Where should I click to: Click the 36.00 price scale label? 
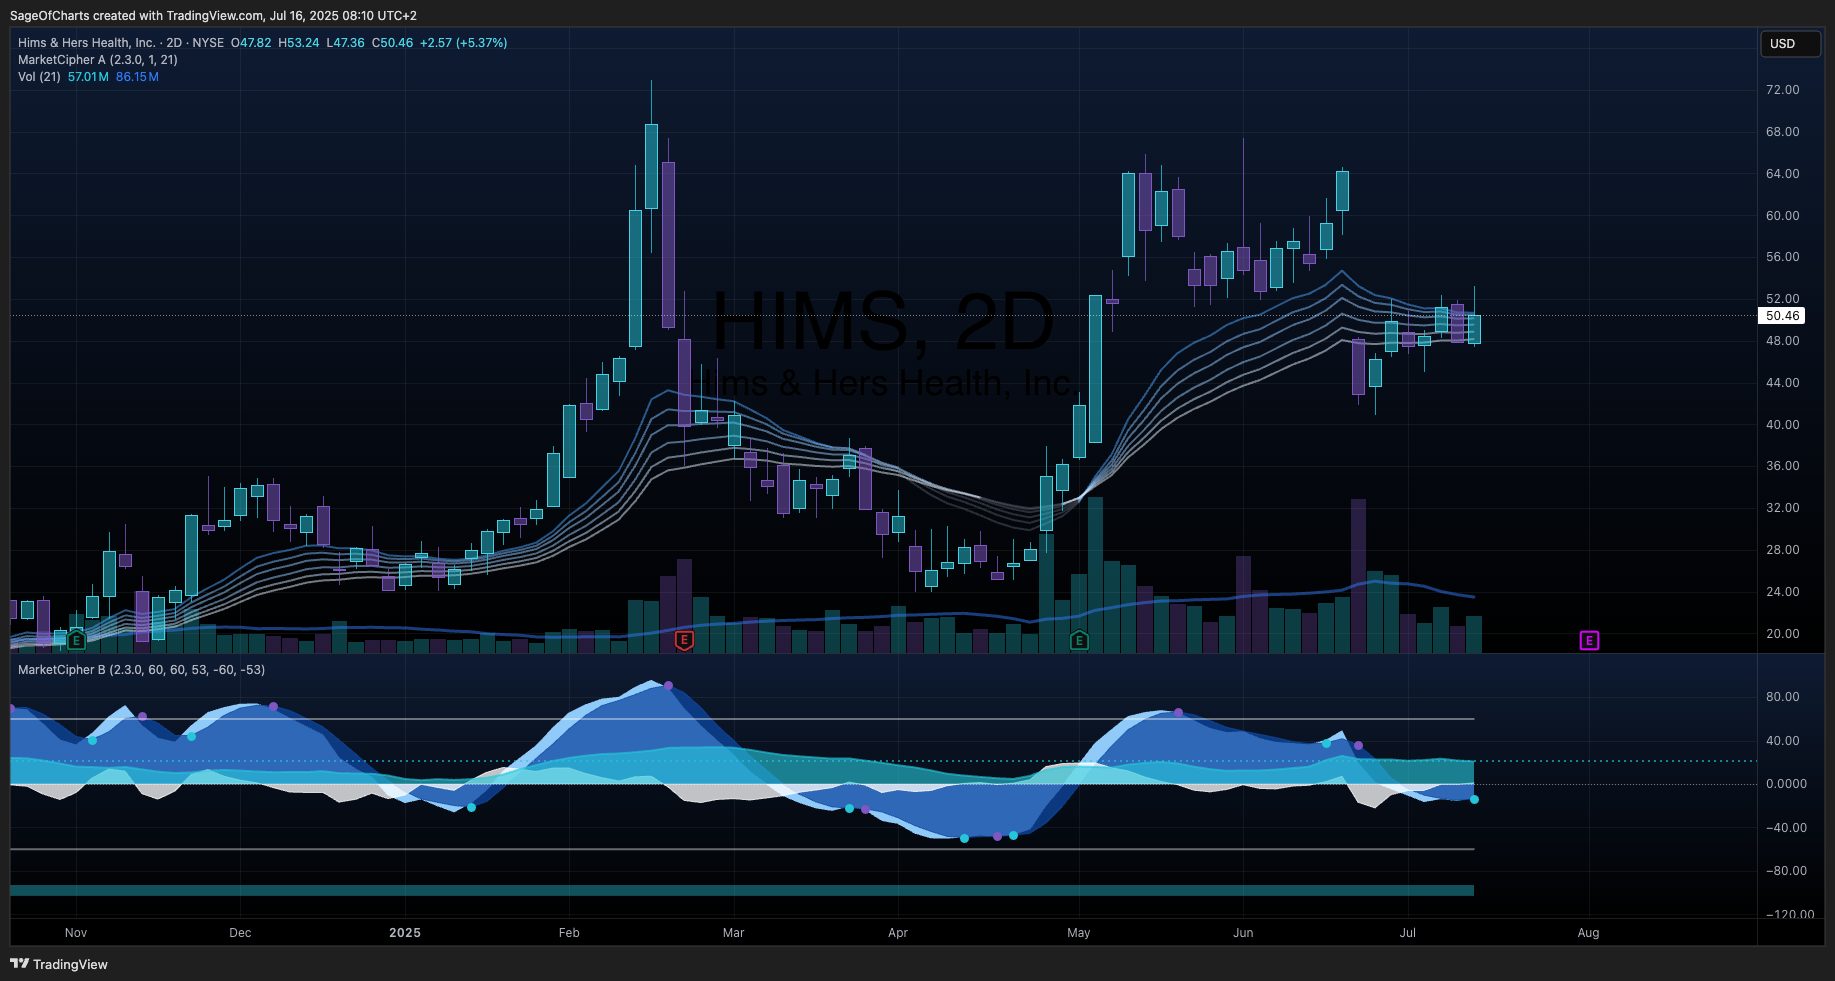pyautogui.click(x=1782, y=466)
